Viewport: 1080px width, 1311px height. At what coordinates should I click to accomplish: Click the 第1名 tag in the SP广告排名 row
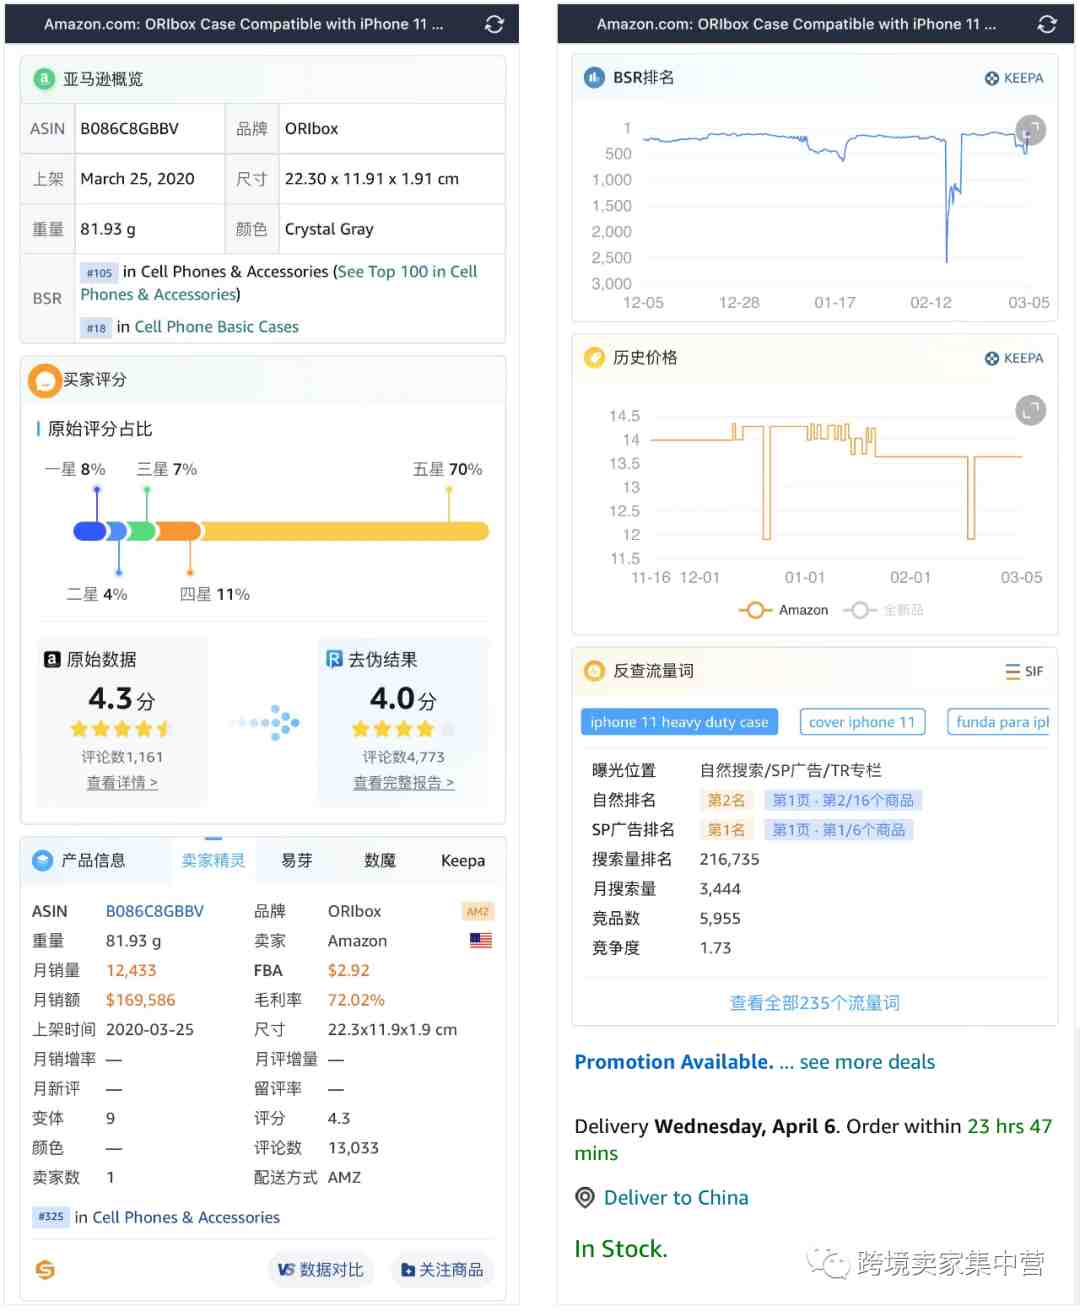pyautogui.click(x=727, y=830)
